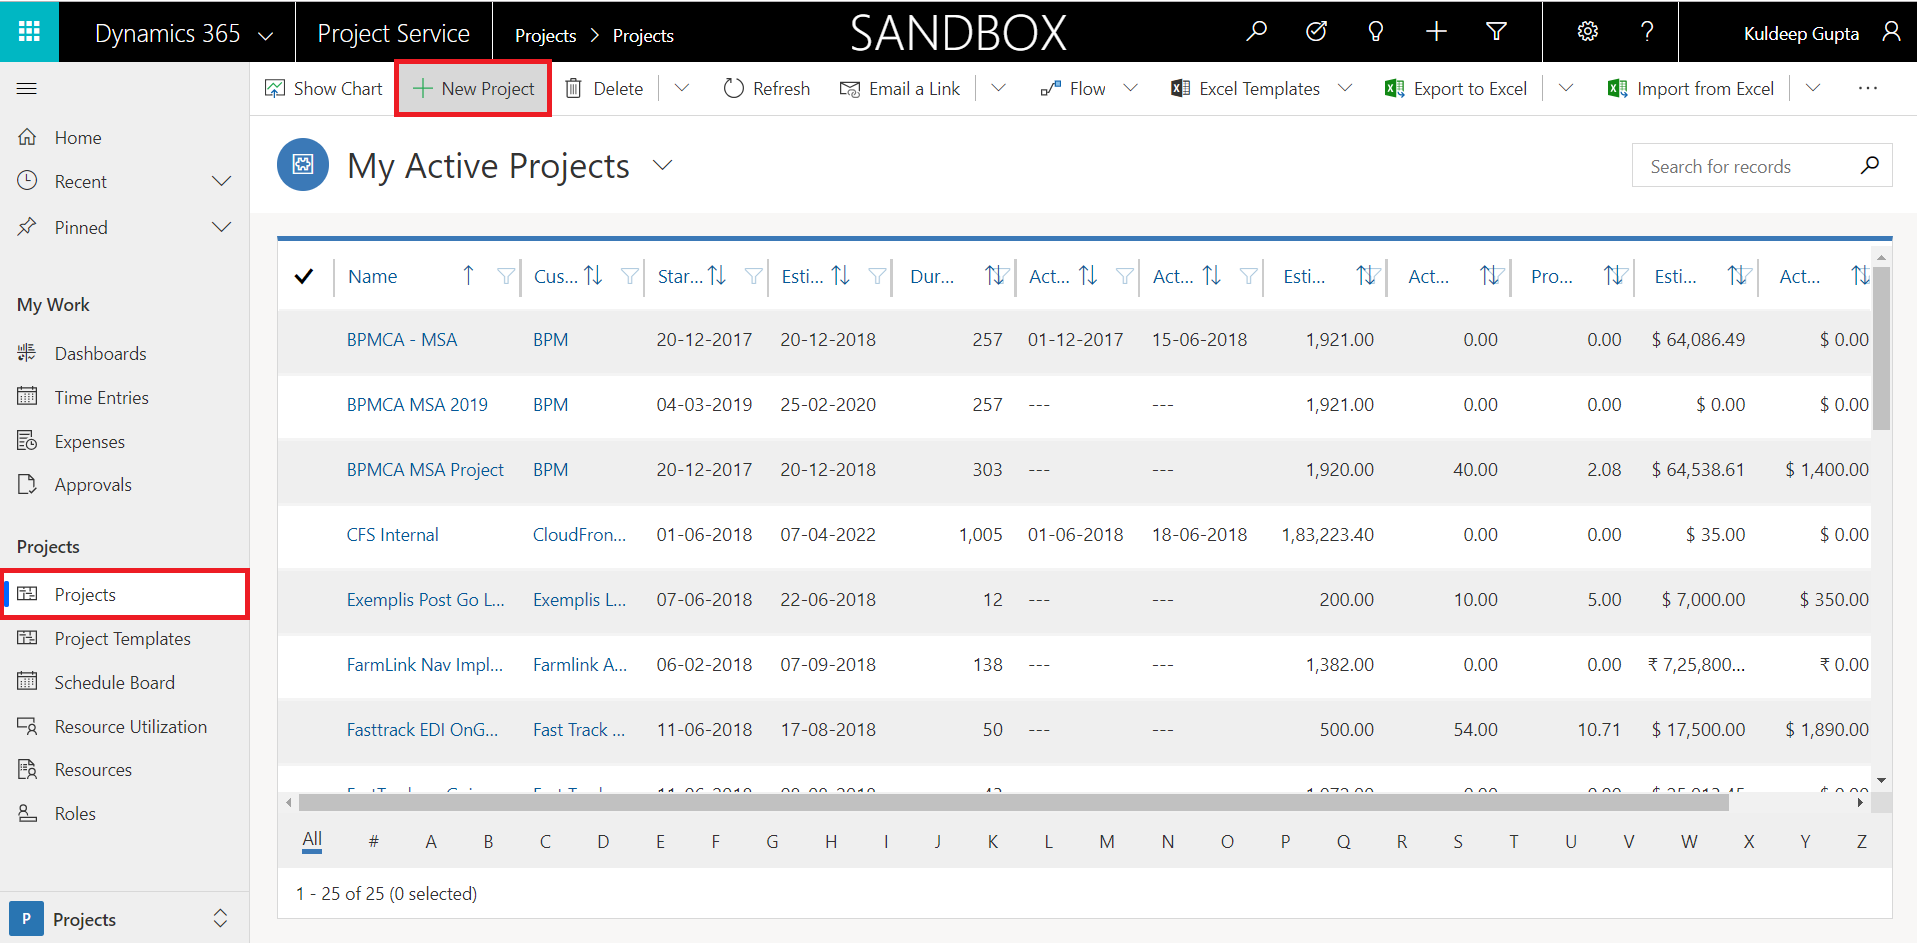Sort ascending arrow on Name column
1917x943 pixels.
pos(468,276)
